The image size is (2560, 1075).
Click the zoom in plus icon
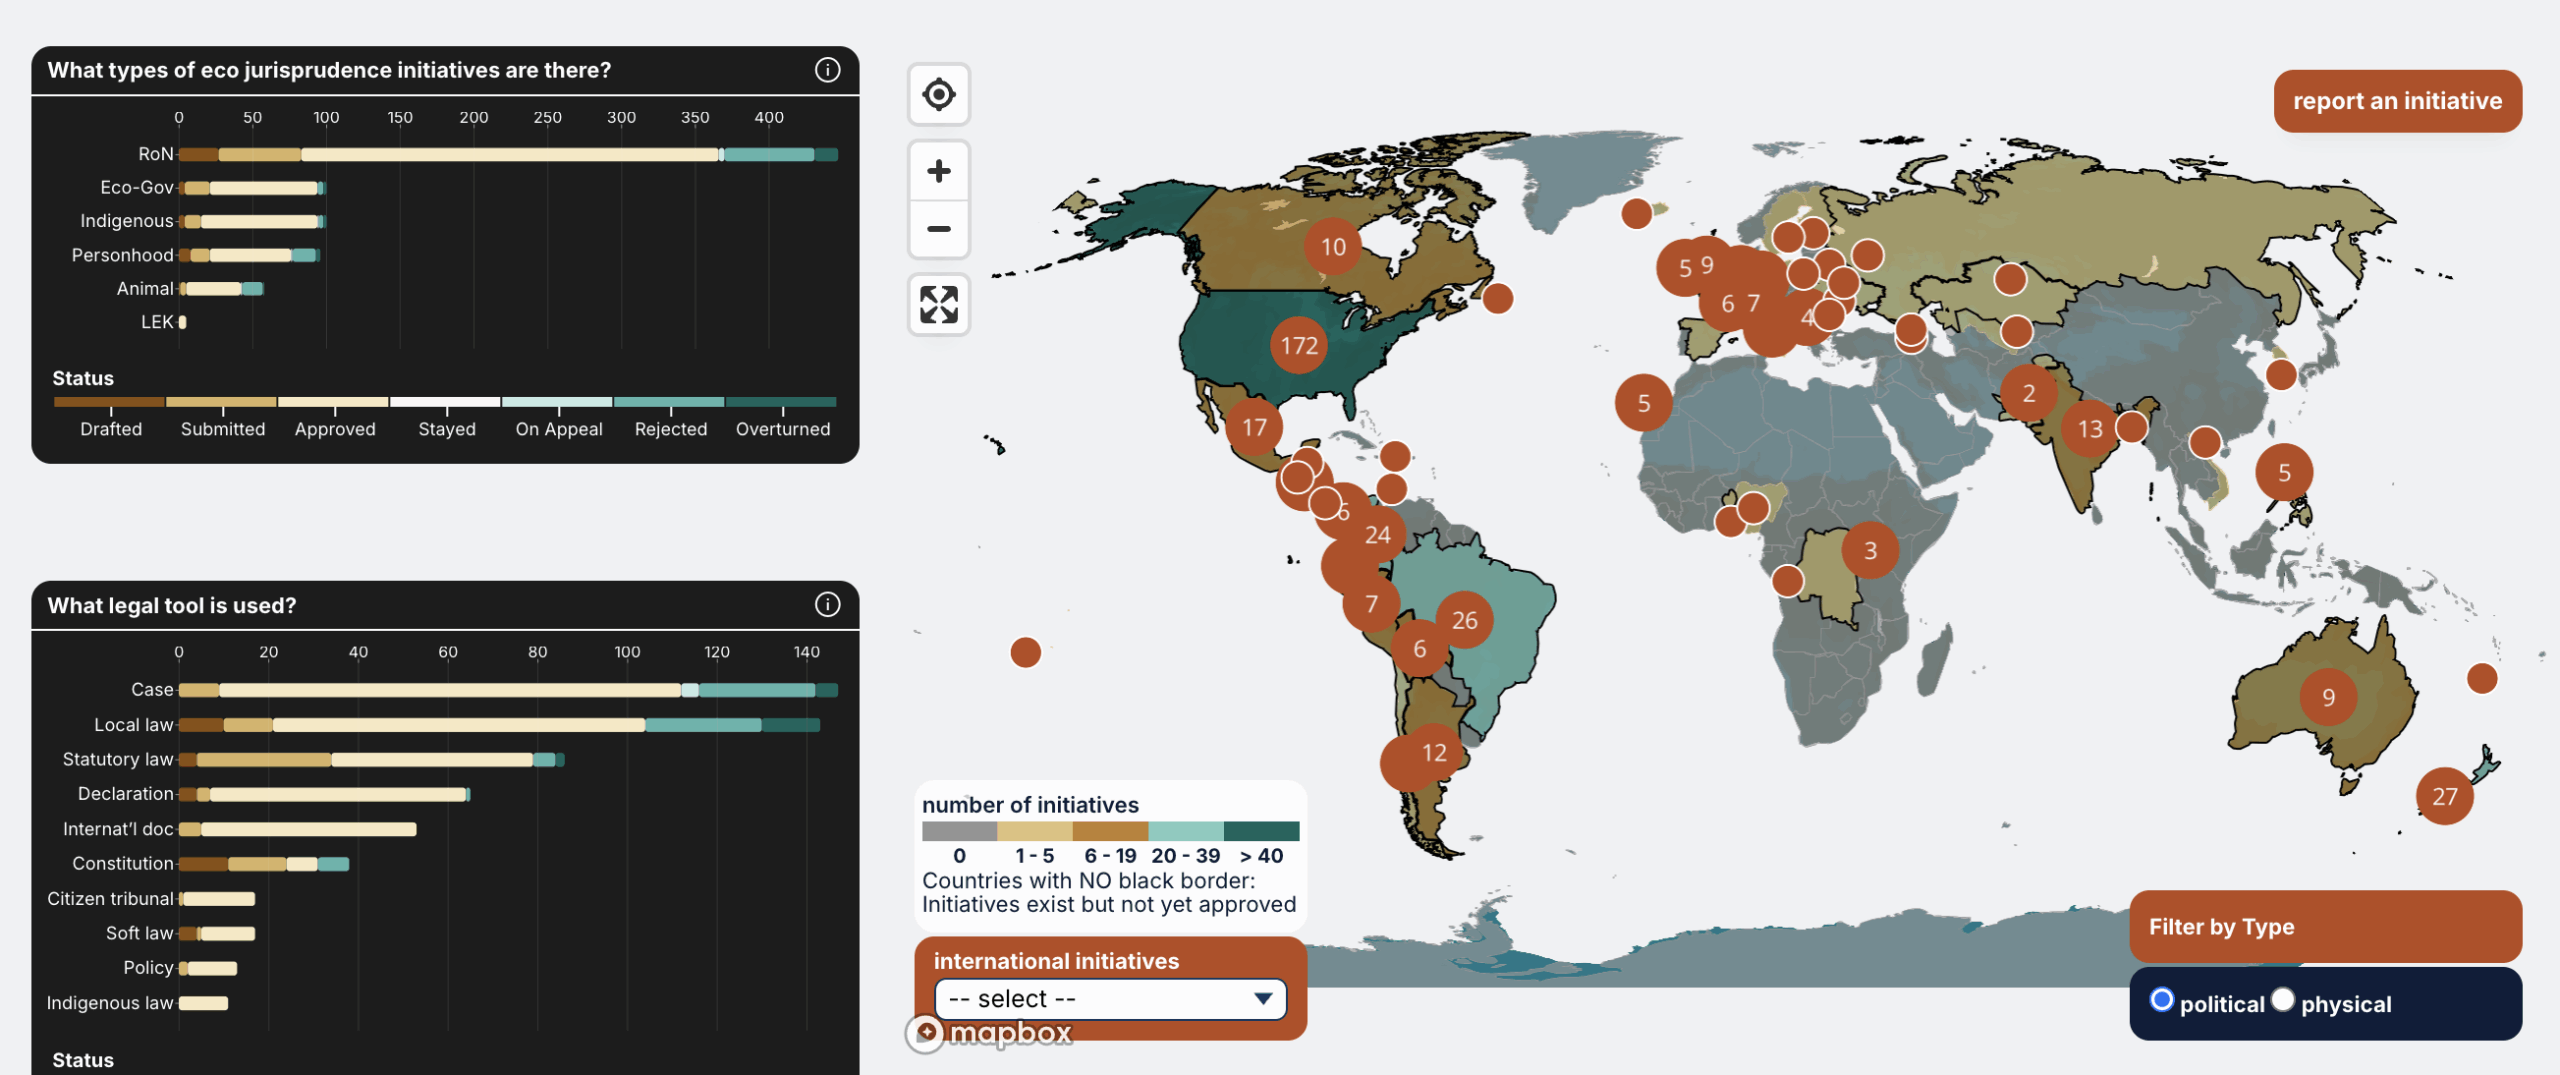click(938, 170)
